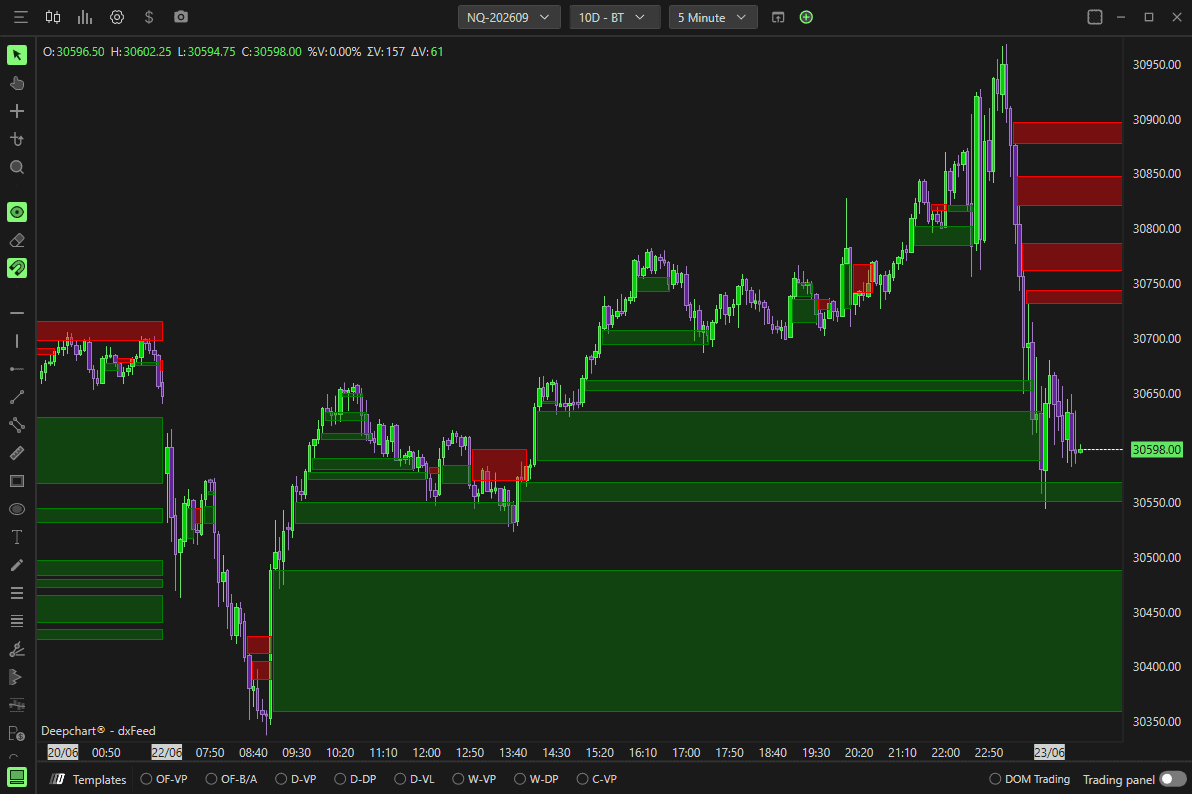
Task: Click the ΔV:61 delta volume value
Action: point(426,52)
